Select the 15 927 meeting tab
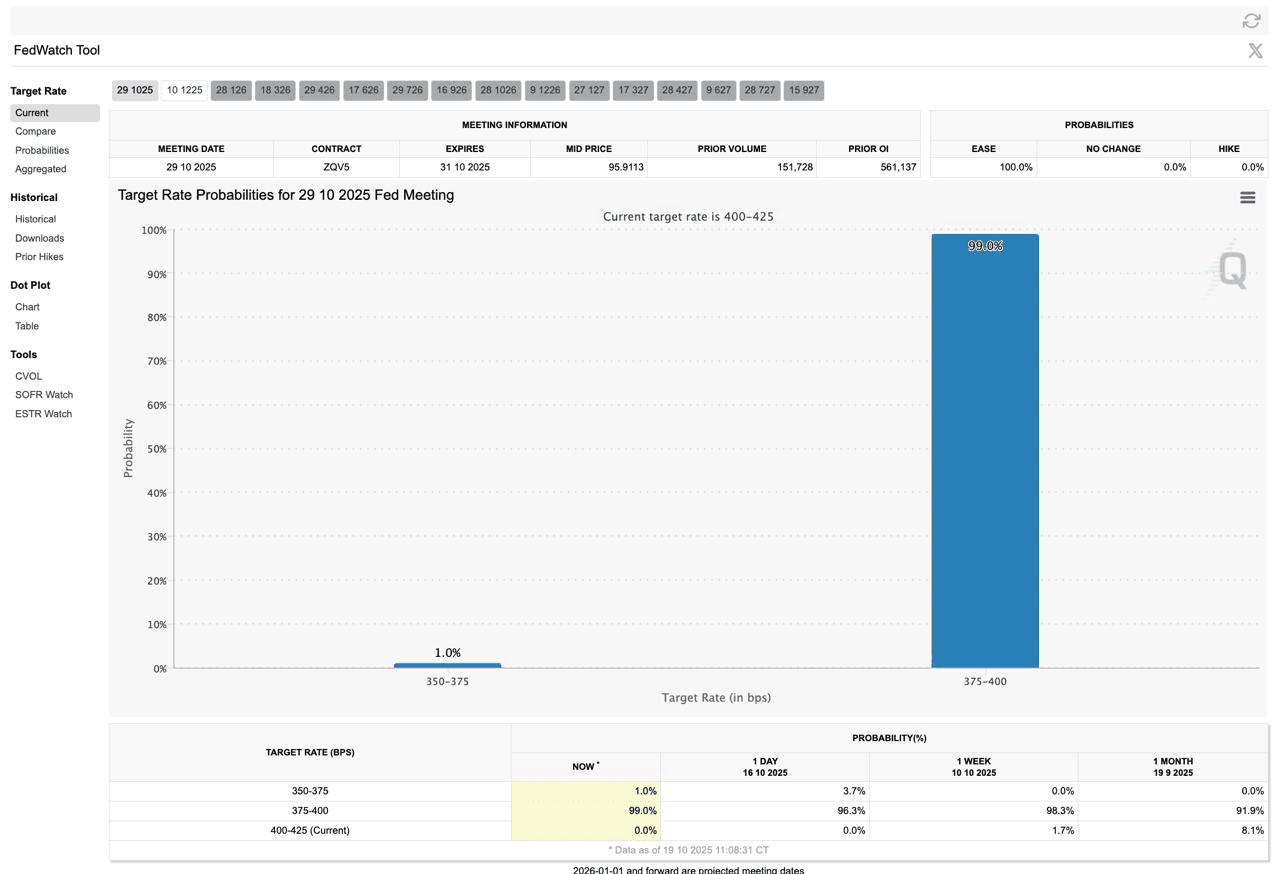 804,90
